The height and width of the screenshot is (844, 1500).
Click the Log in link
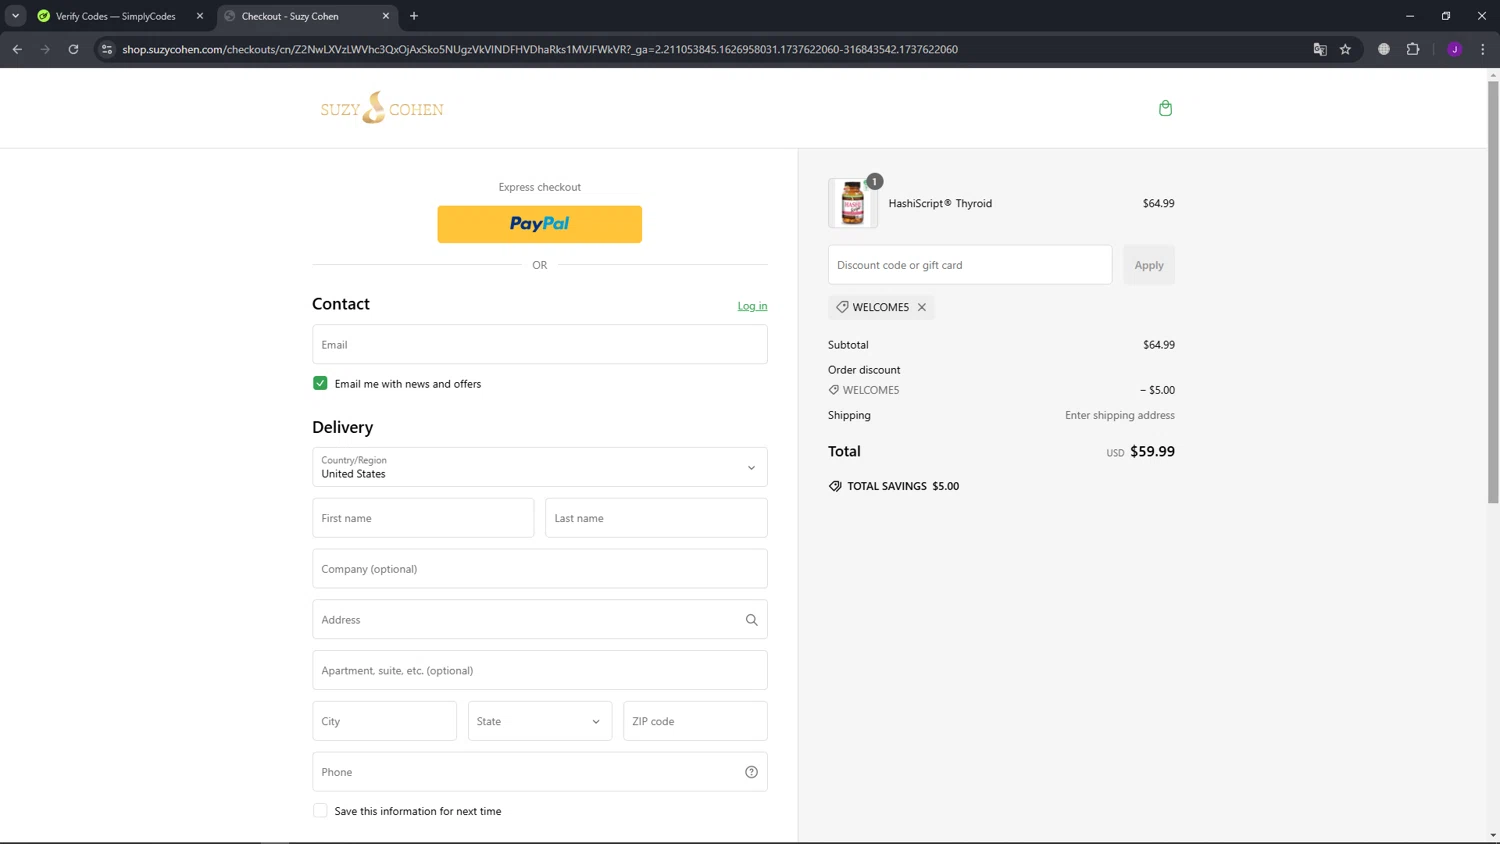point(752,306)
